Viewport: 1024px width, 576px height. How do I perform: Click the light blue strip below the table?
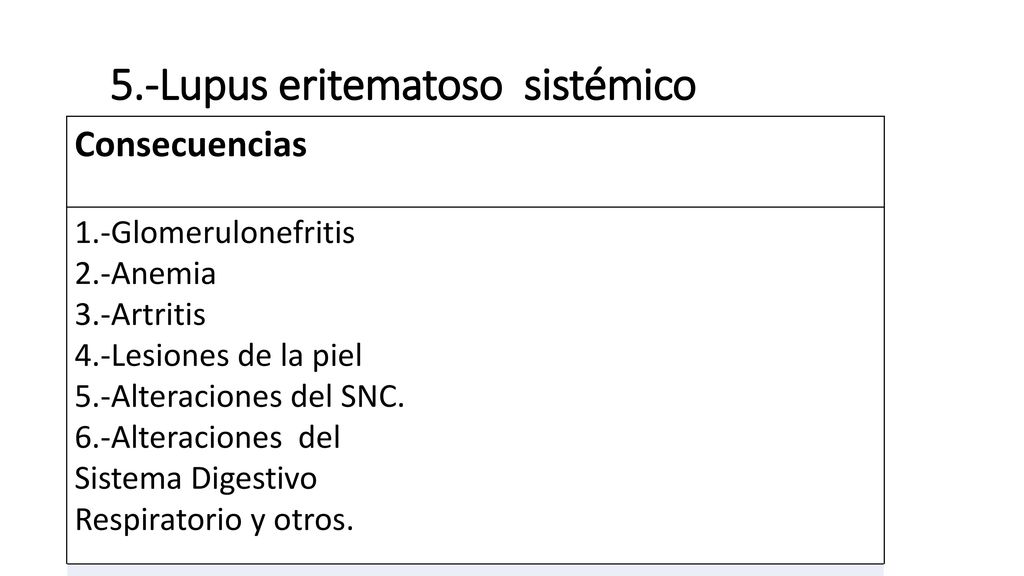pos(475,571)
